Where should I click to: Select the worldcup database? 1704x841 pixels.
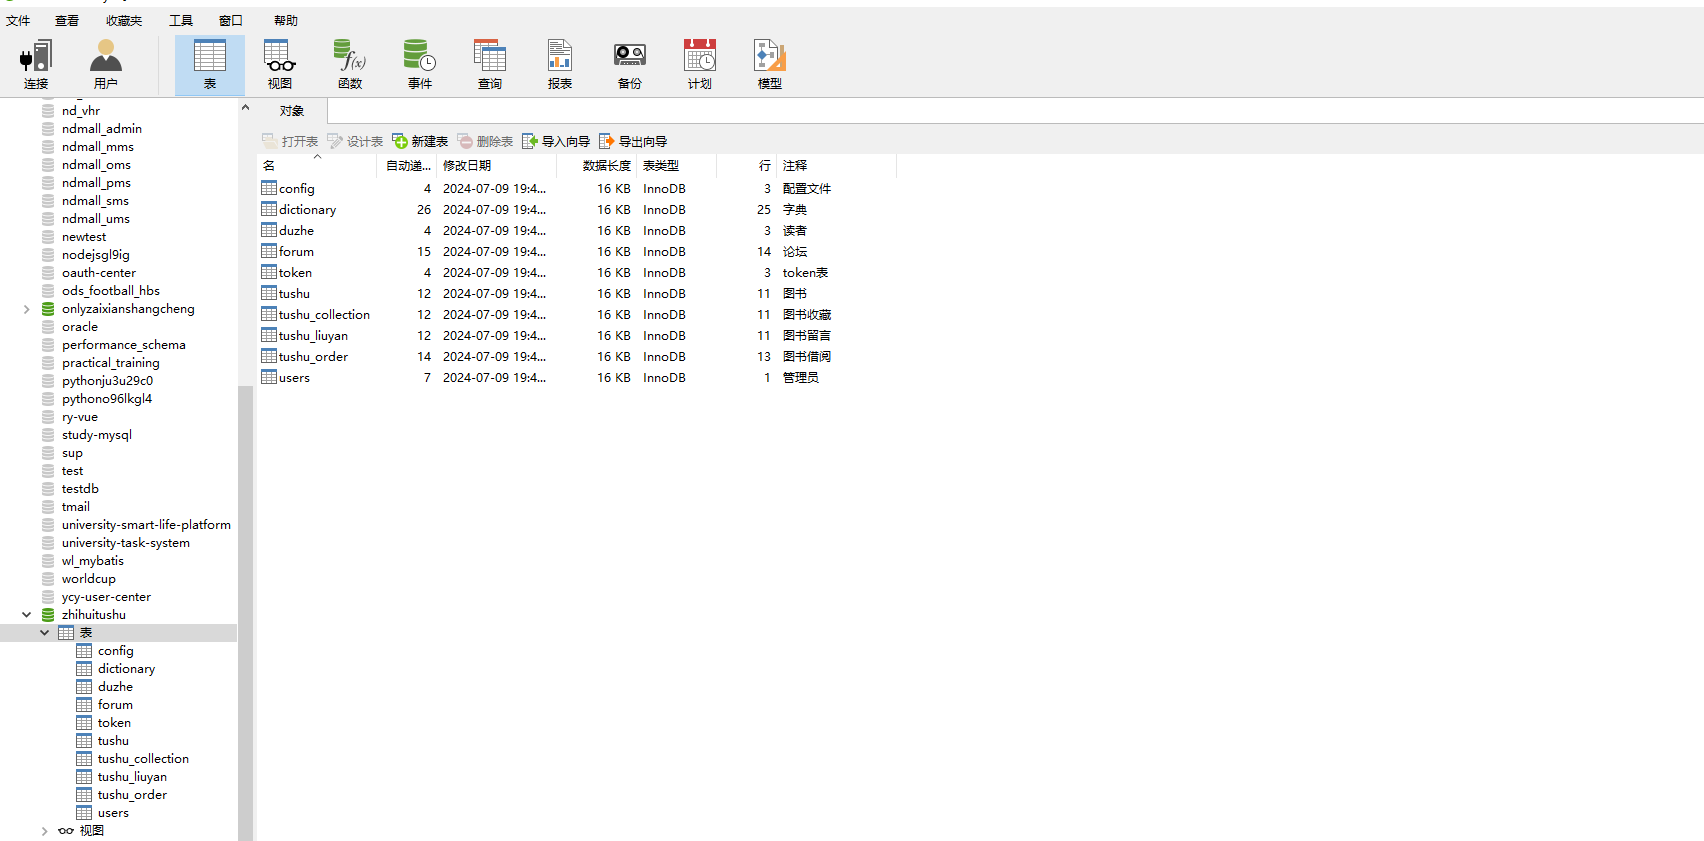(89, 579)
